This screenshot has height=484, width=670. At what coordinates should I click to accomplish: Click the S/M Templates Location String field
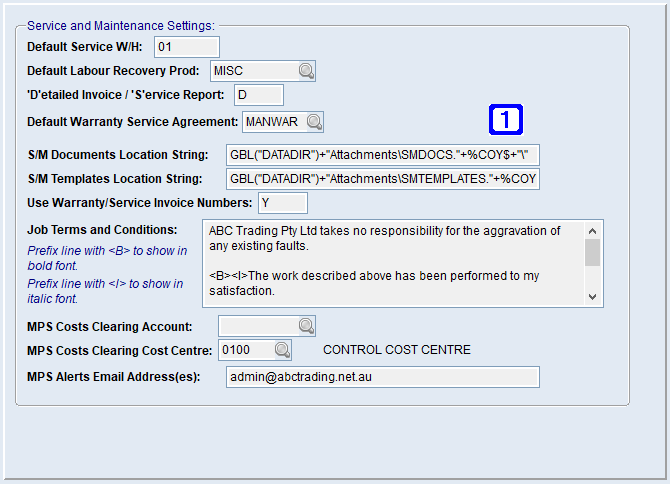(382, 179)
